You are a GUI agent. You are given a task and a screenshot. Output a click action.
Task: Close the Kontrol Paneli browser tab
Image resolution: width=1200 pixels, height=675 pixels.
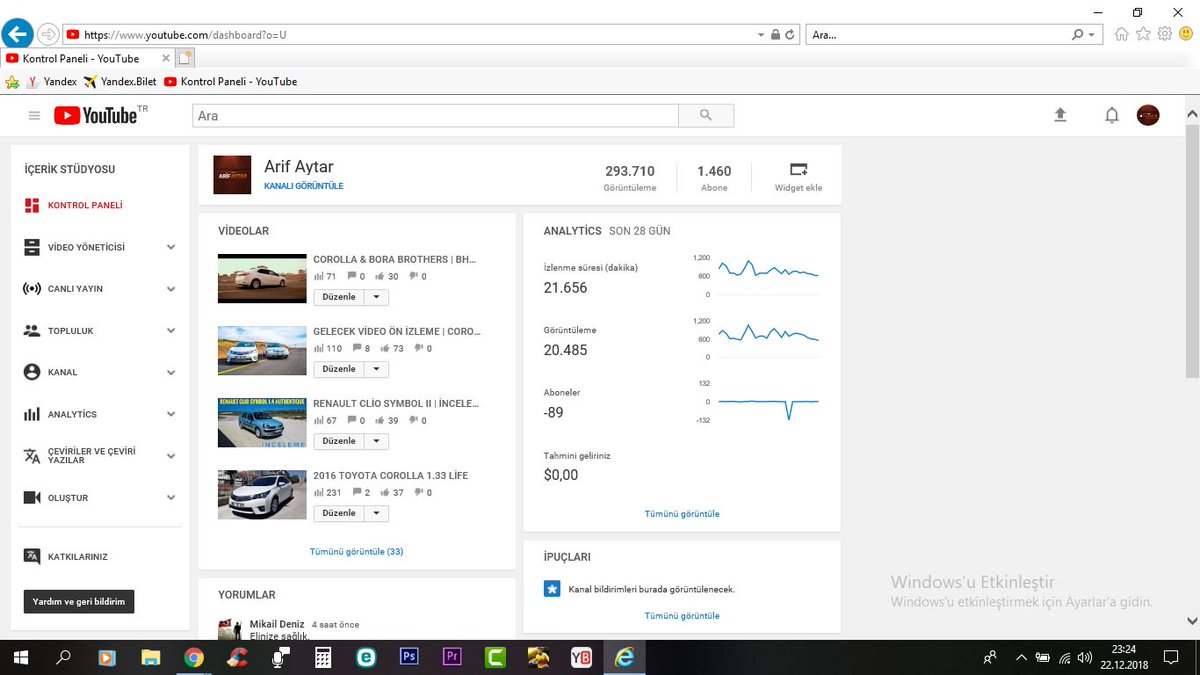[x=166, y=59]
